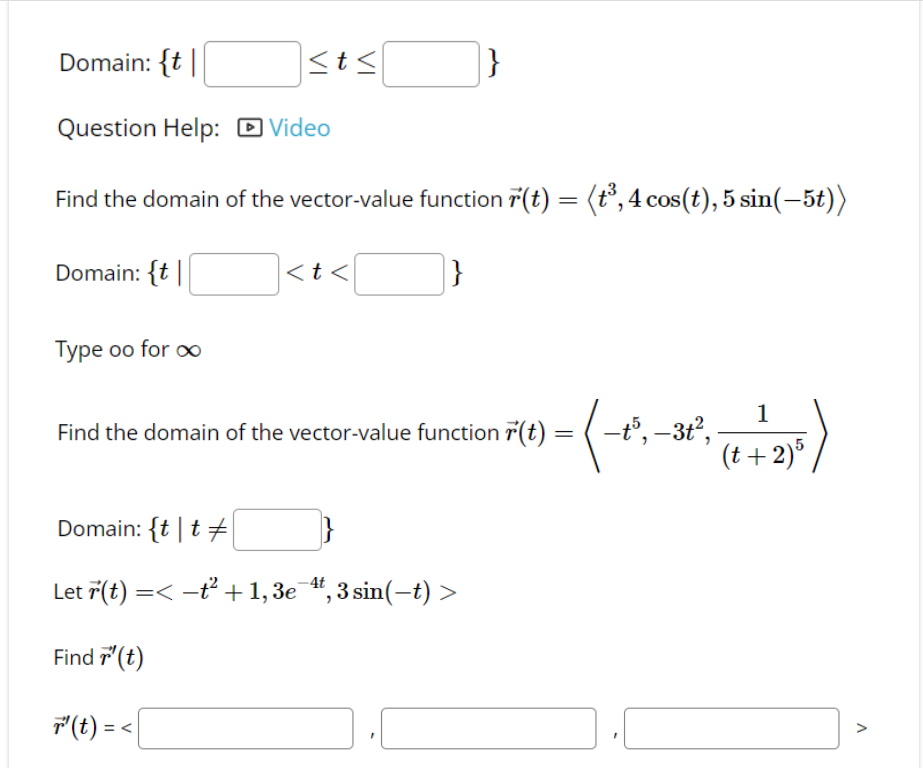This screenshot has height=768, width=923.
Task: Click the upper bound field of the closed domain
Action: click(x=430, y=64)
